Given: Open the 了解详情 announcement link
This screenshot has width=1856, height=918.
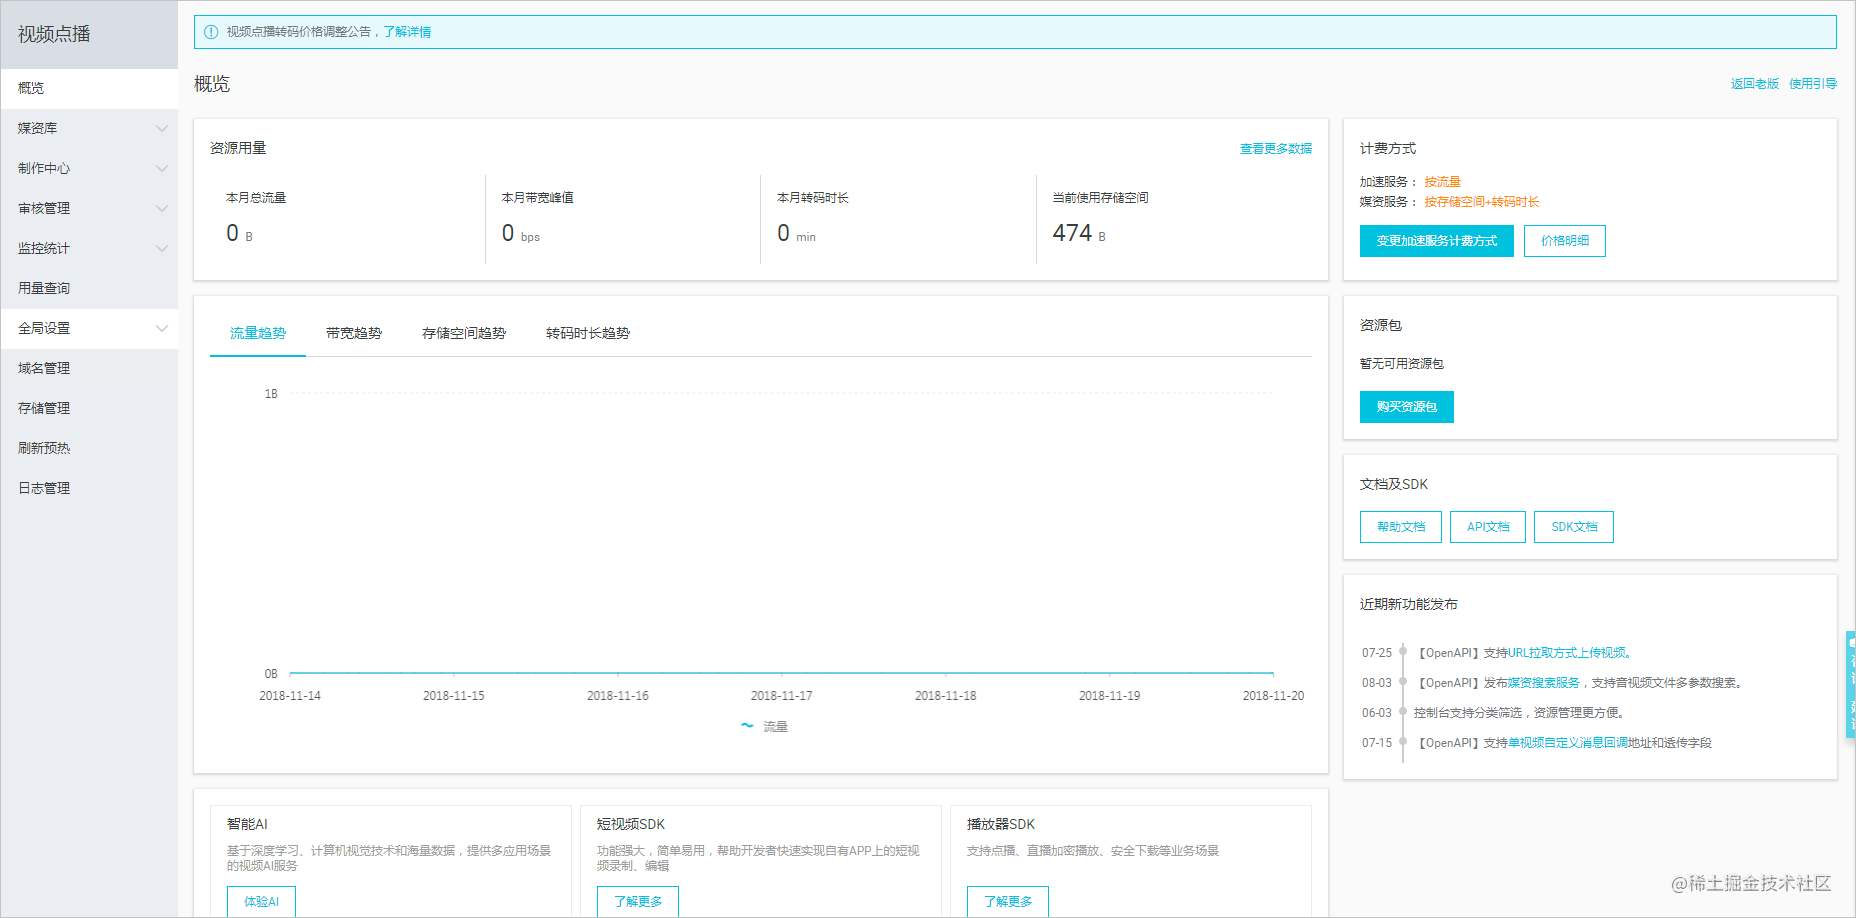Looking at the screenshot, I should coord(407,32).
